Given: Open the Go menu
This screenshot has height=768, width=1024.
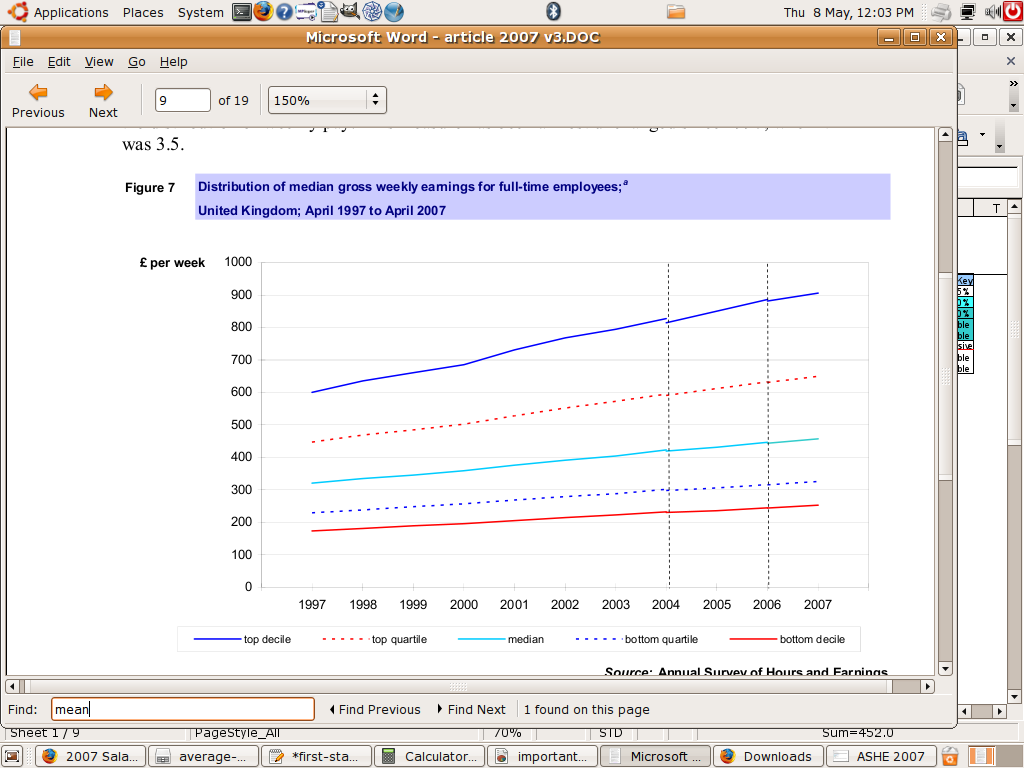Looking at the screenshot, I should coord(137,61).
